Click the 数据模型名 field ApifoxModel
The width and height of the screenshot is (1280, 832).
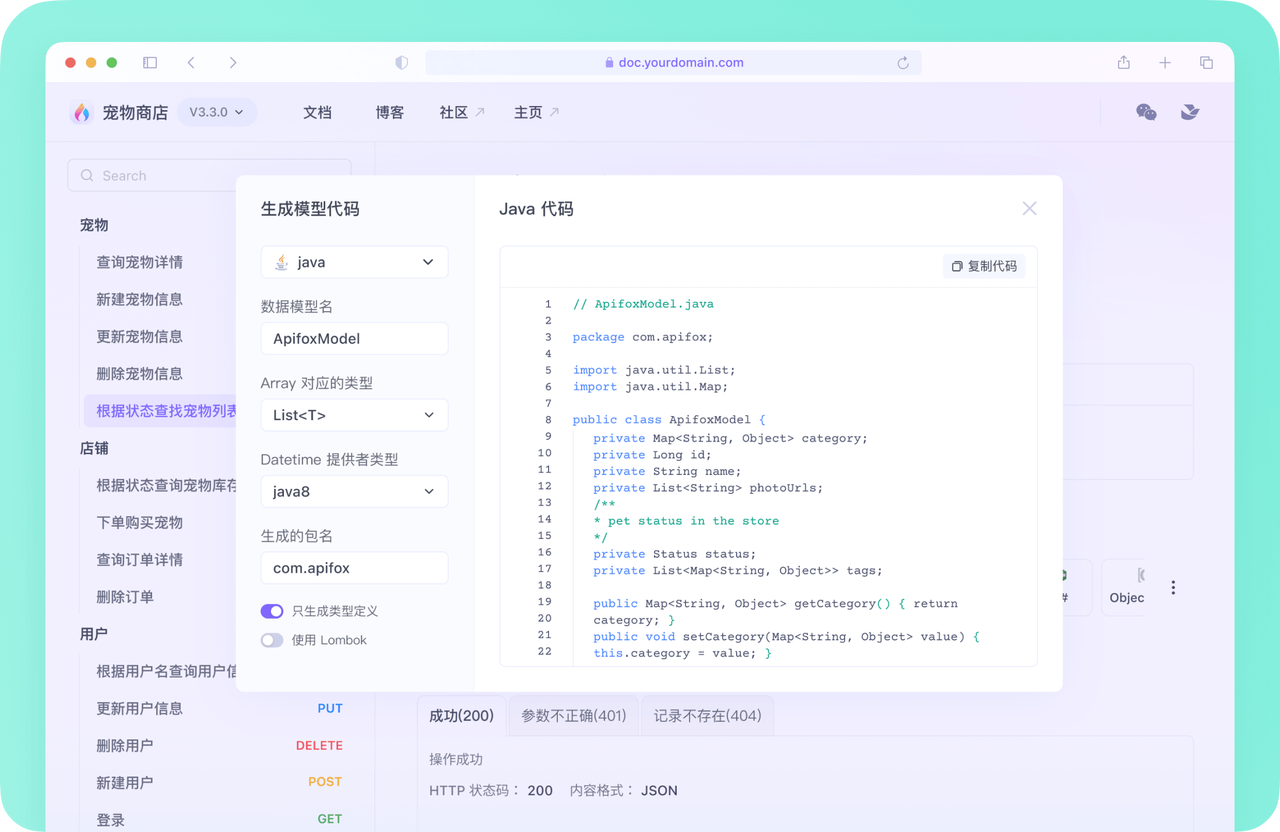tap(354, 338)
